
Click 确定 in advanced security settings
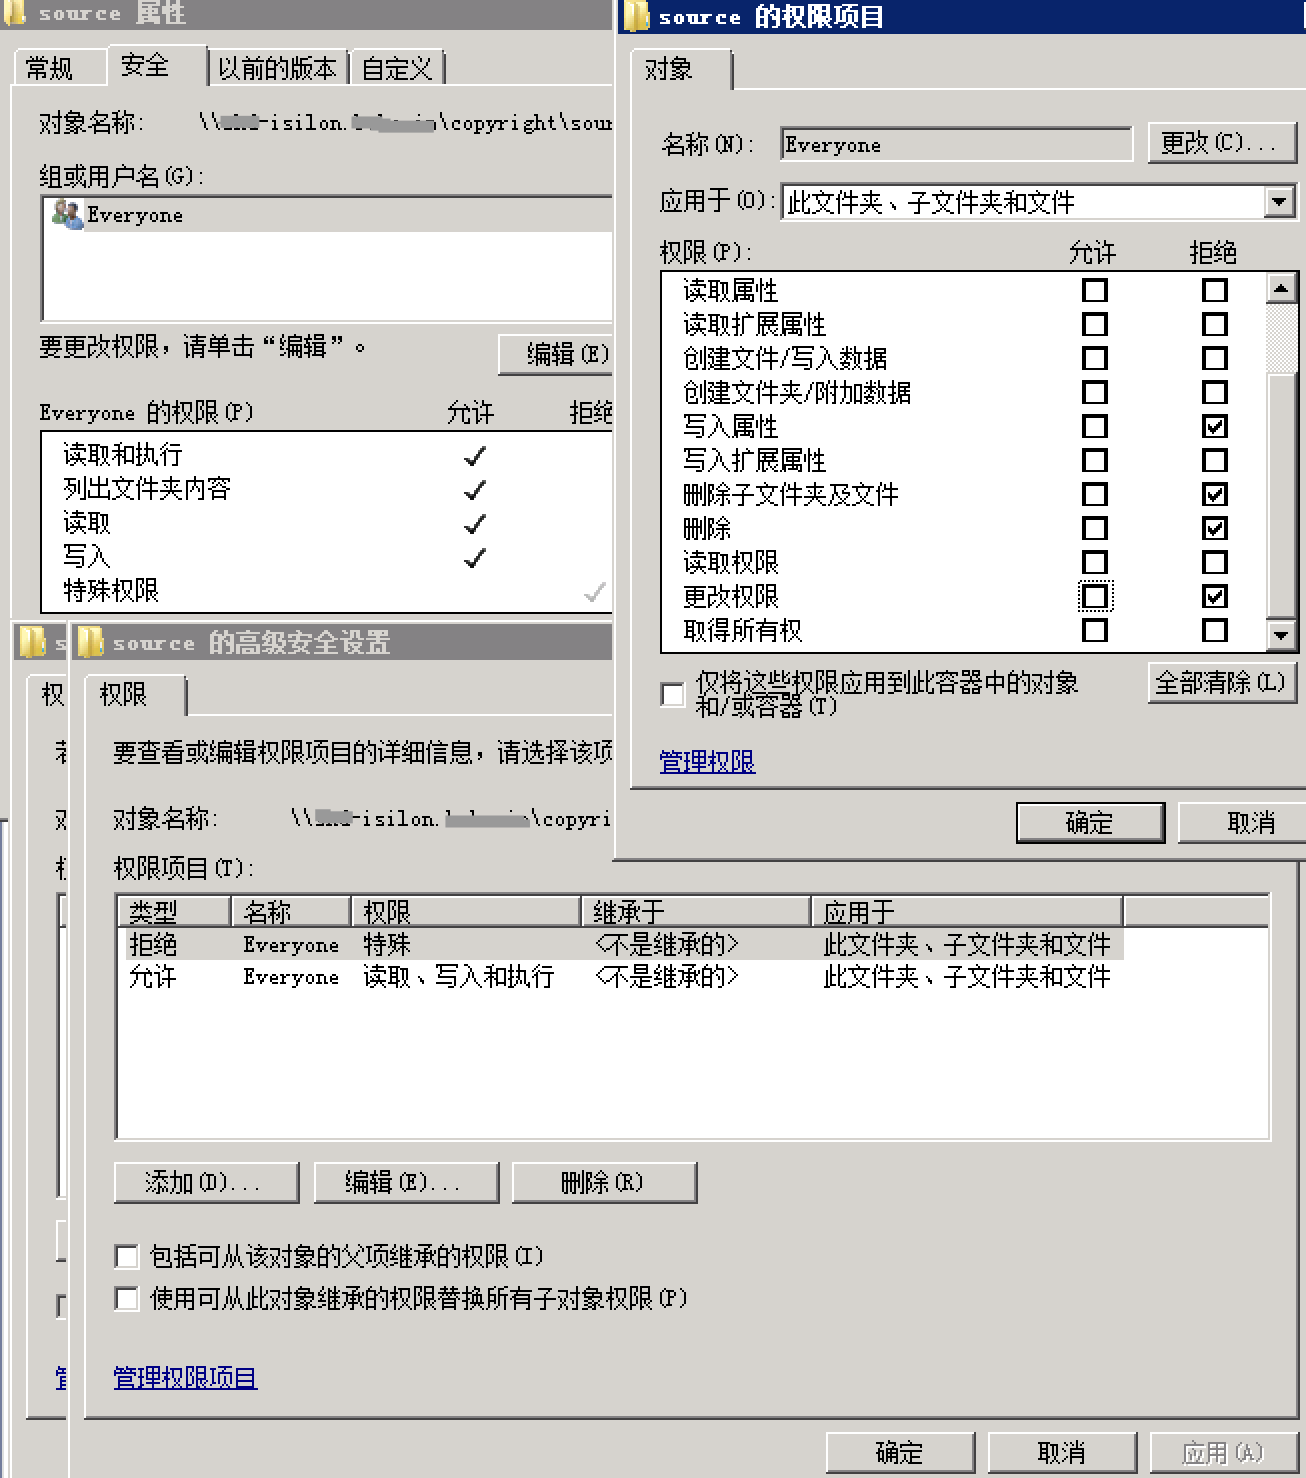coord(900,1452)
